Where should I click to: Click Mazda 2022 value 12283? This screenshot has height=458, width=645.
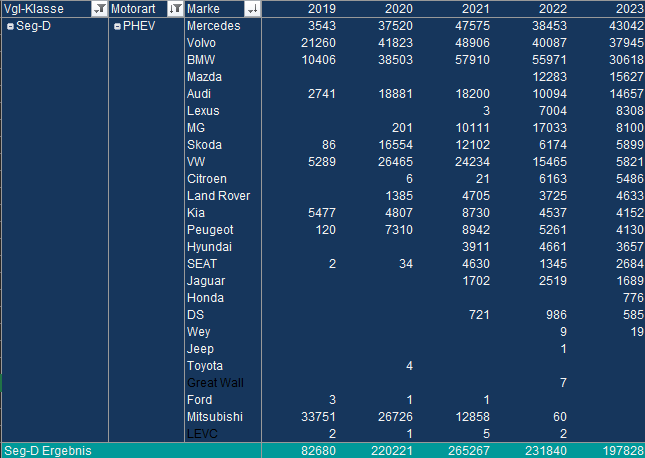(550, 77)
